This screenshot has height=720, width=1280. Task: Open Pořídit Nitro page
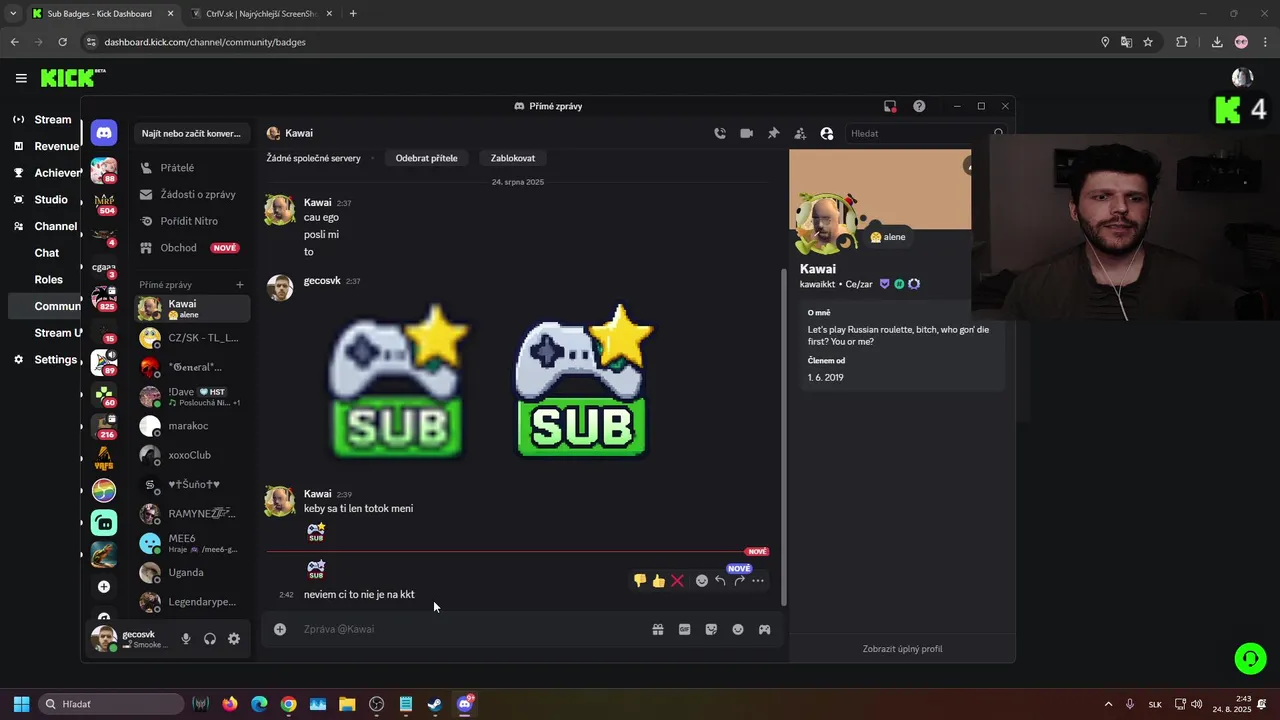192,221
